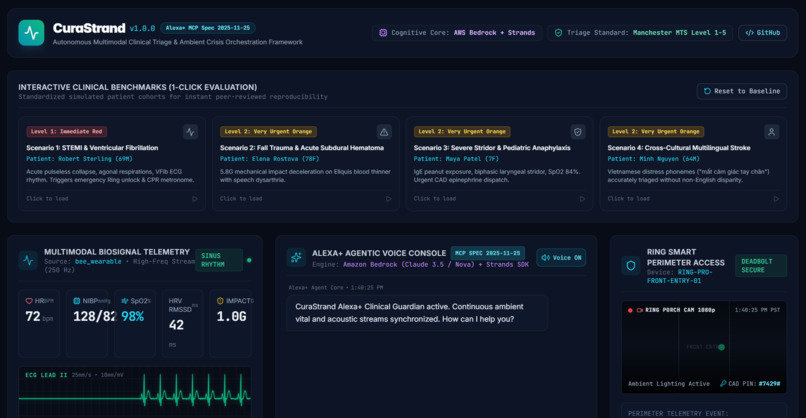
Task: Click the biosignal telemetry pulse icon
Action: tap(28, 260)
